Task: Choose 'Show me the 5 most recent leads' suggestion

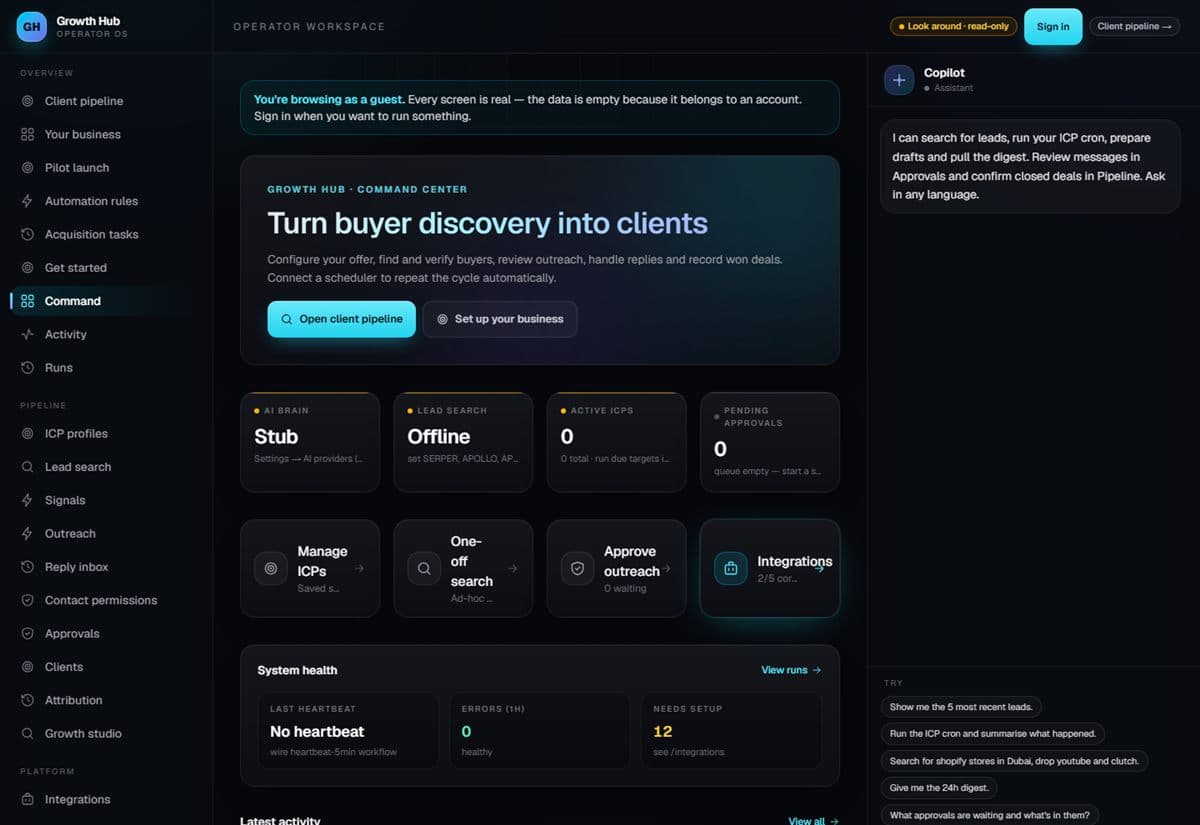Action: 961,706
